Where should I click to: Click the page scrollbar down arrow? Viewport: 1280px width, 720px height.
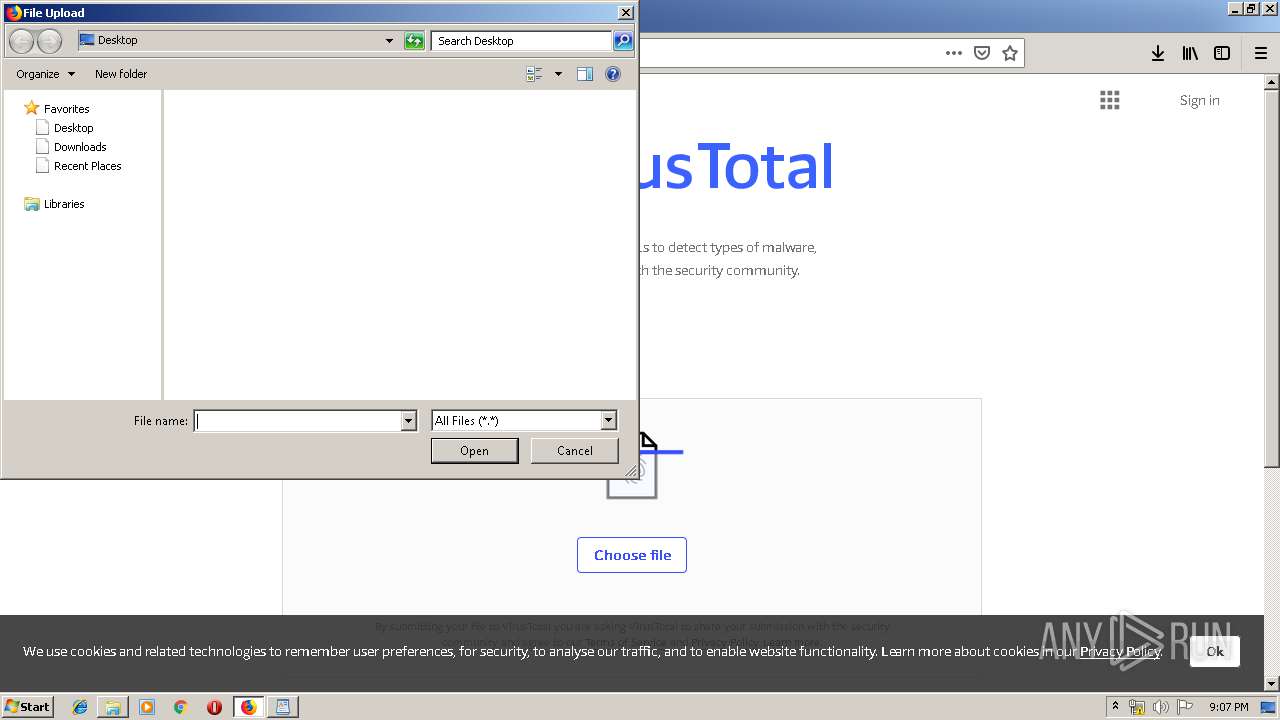pos(1272,684)
